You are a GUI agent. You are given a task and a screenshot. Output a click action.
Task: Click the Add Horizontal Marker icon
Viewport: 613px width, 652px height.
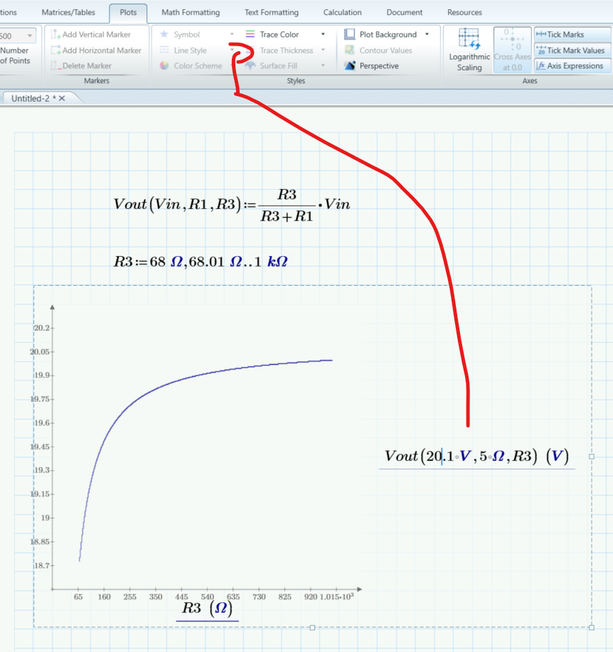(55, 50)
